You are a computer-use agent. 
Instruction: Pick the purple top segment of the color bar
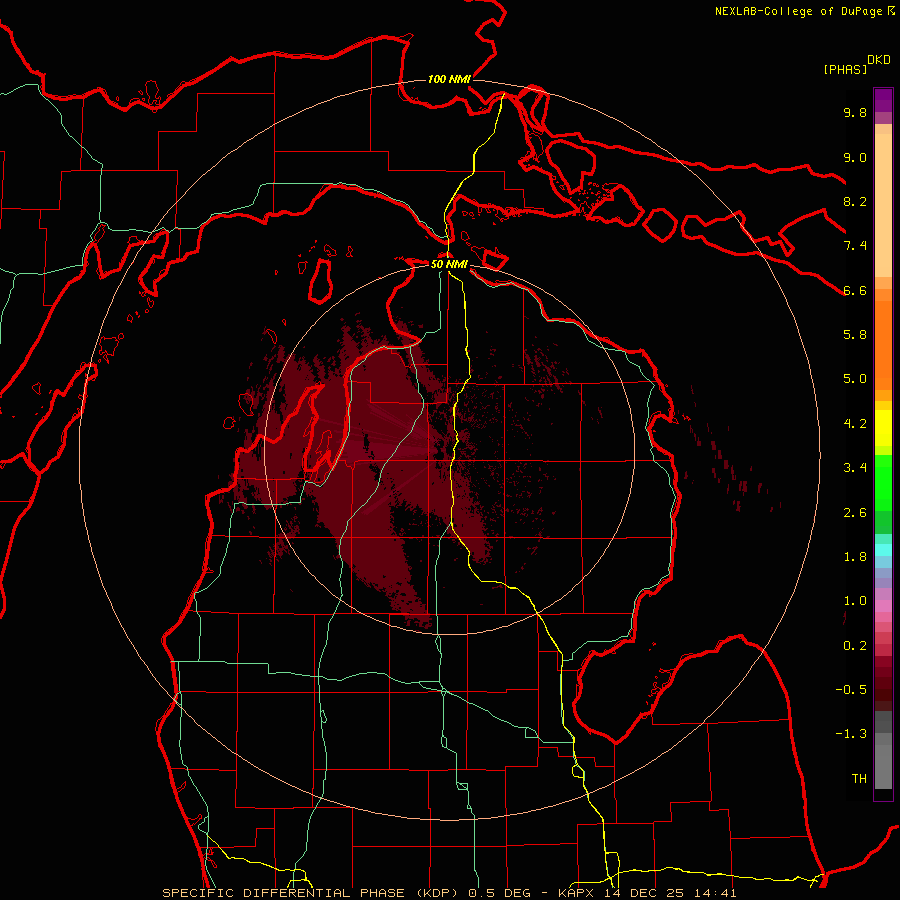[883, 100]
